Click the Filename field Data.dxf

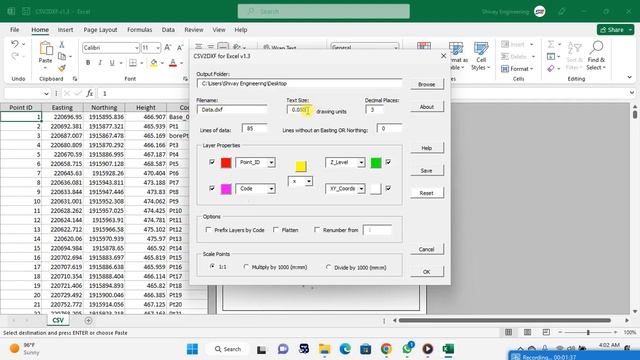[232, 109]
